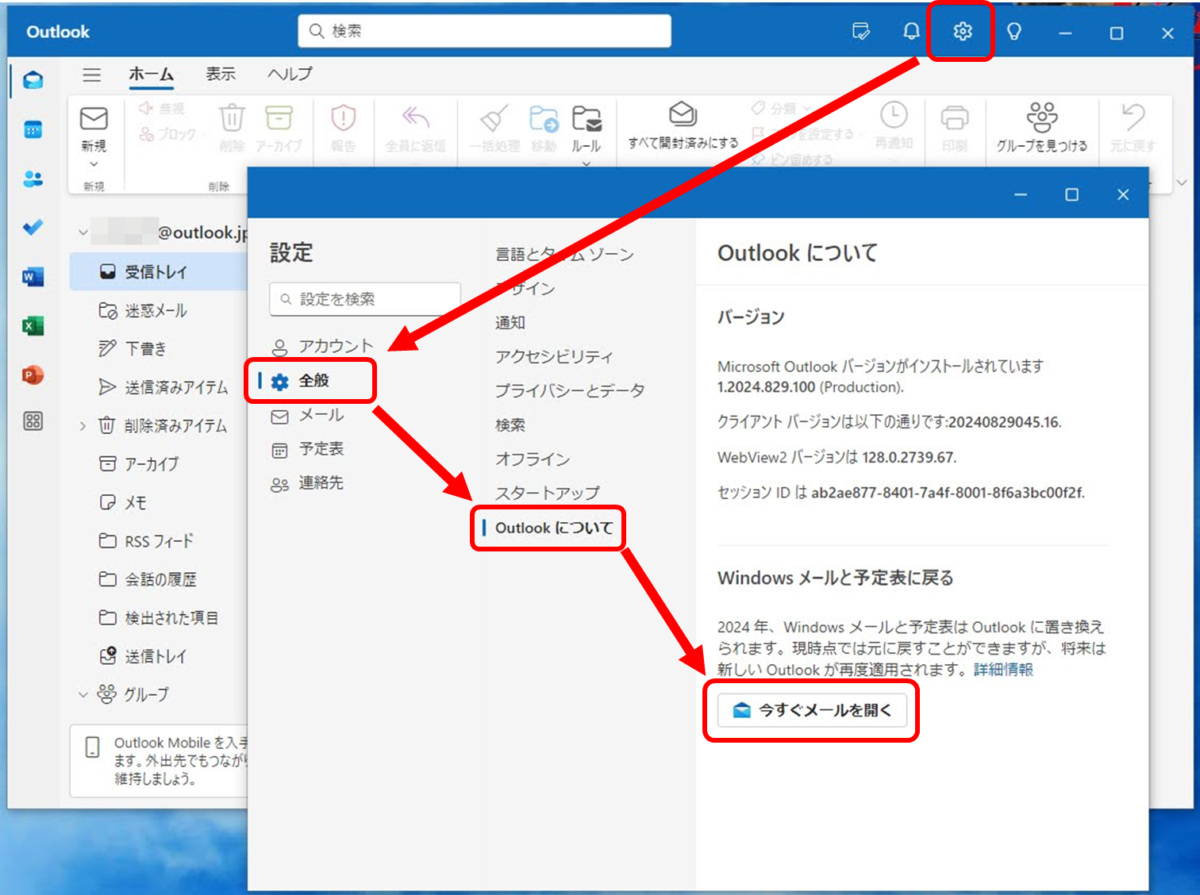Click the 削除 trash icon in ribbon
Viewport: 1200px width, 895px height.
[x=232, y=118]
